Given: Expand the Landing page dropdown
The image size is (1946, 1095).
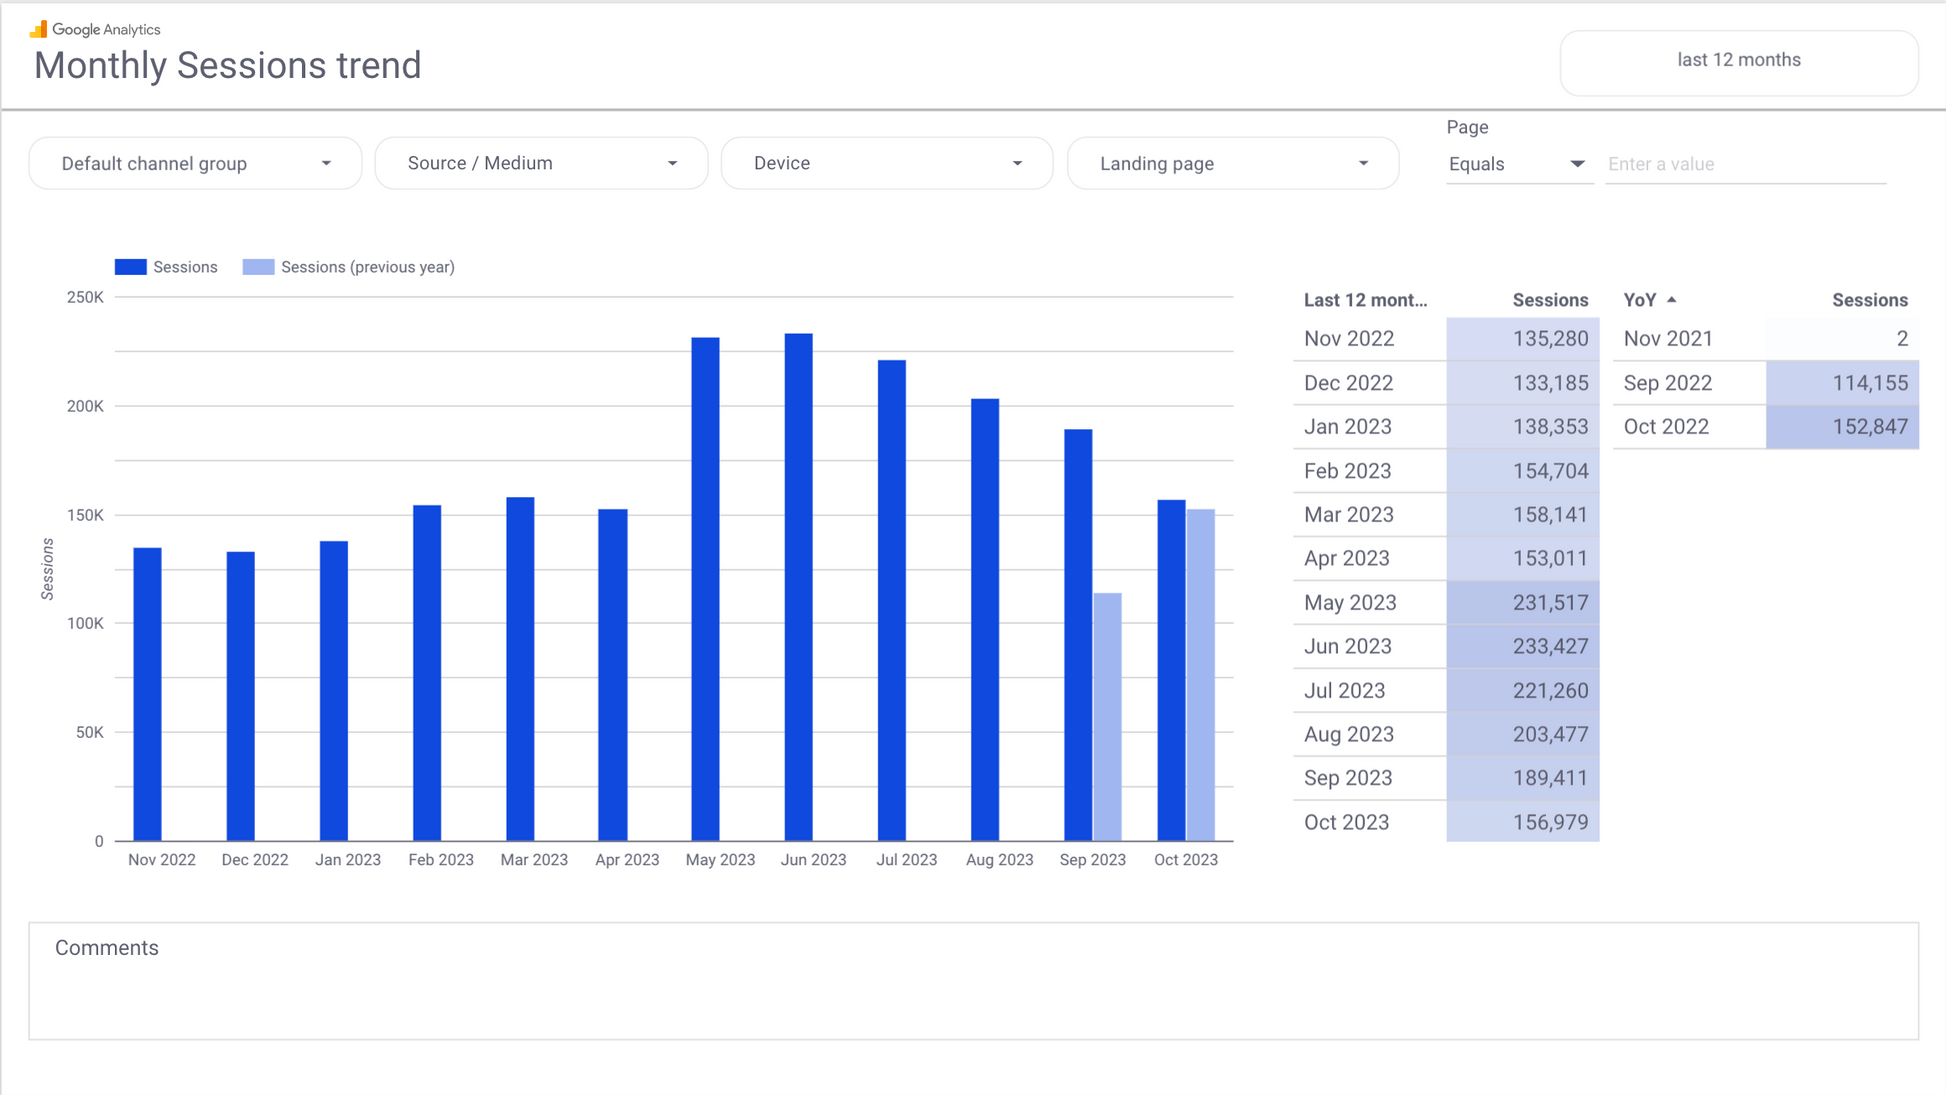Looking at the screenshot, I should (x=1233, y=163).
